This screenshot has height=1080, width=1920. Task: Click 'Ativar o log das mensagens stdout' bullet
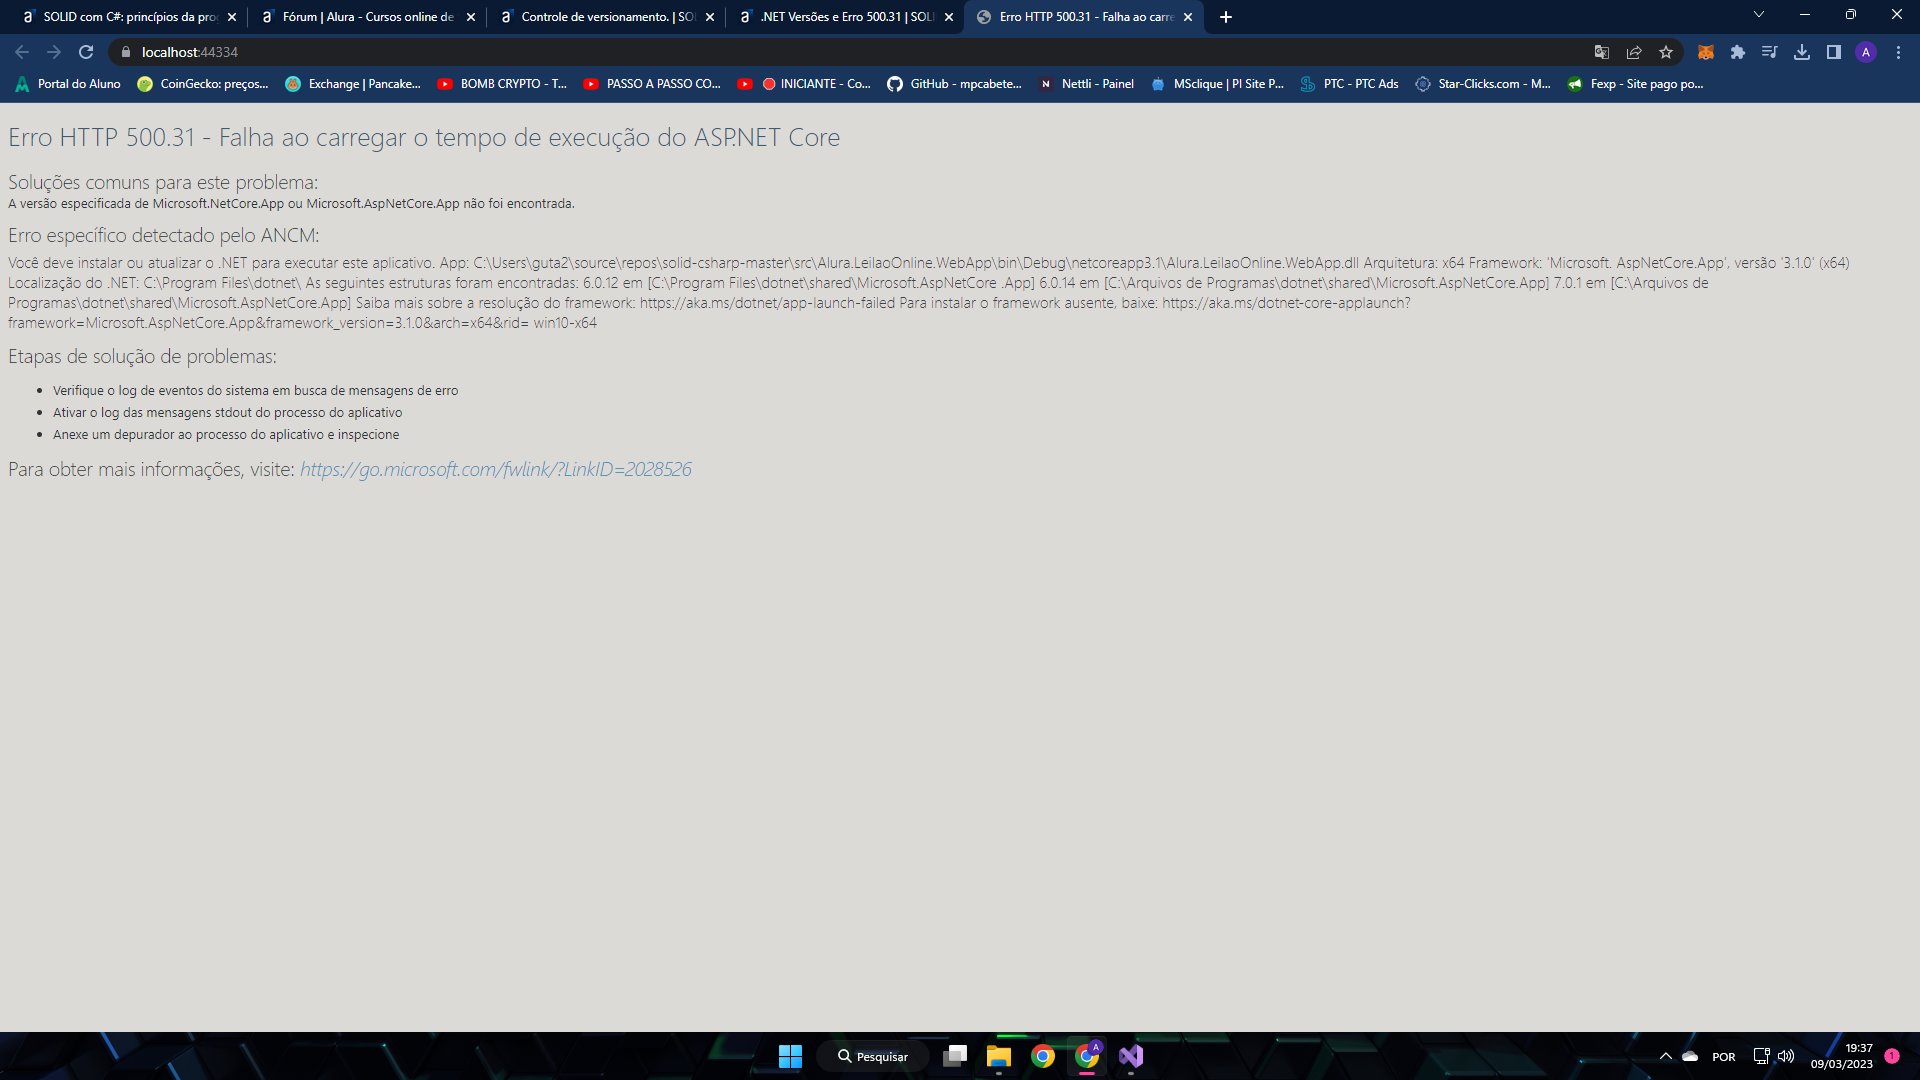click(x=227, y=413)
